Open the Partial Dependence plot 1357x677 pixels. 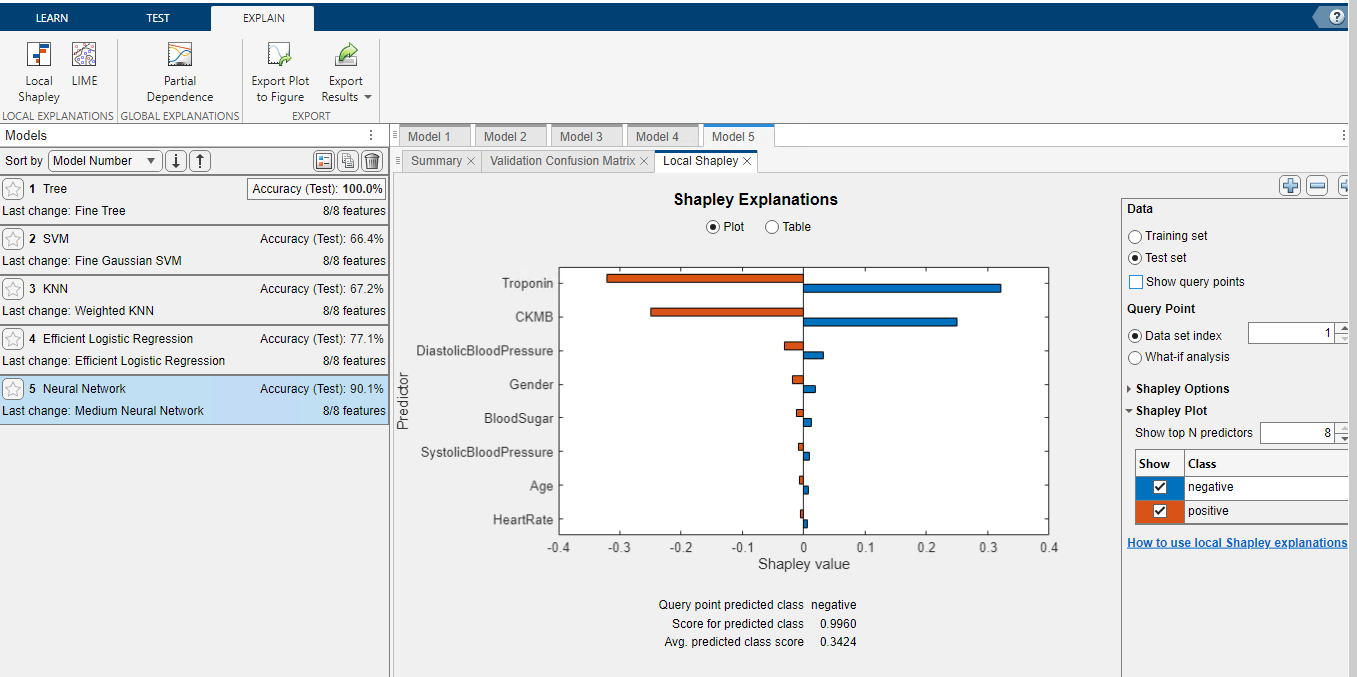pyautogui.click(x=180, y=71)
